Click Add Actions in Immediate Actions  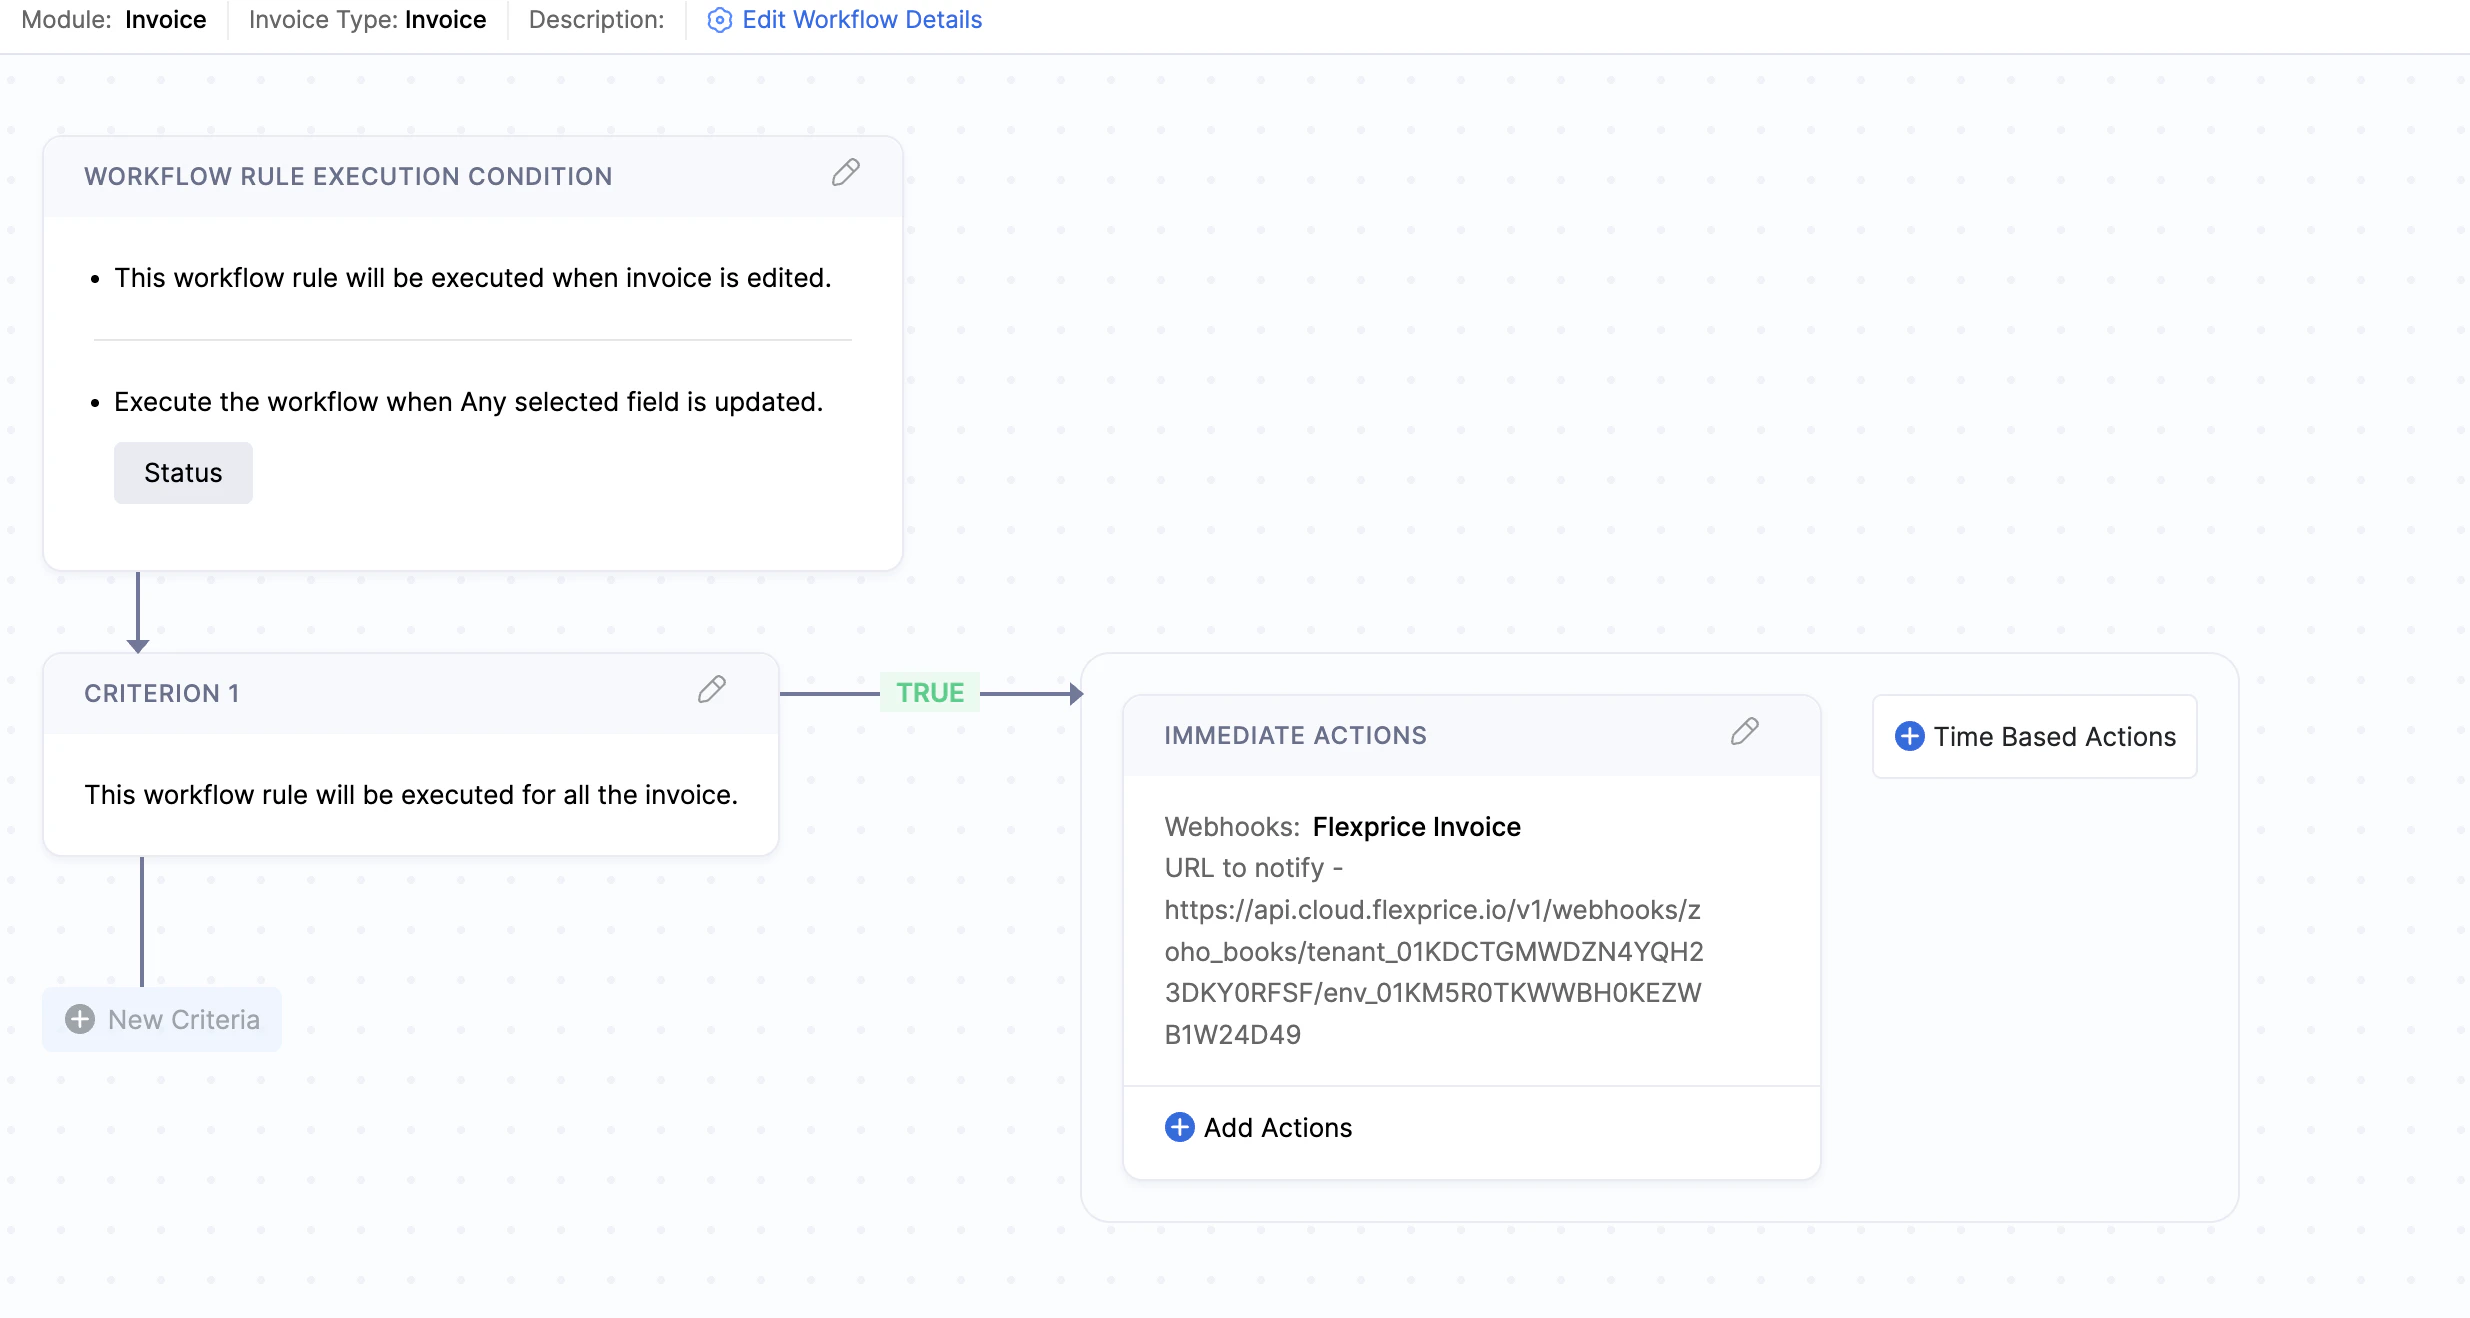[1277, 1127]
